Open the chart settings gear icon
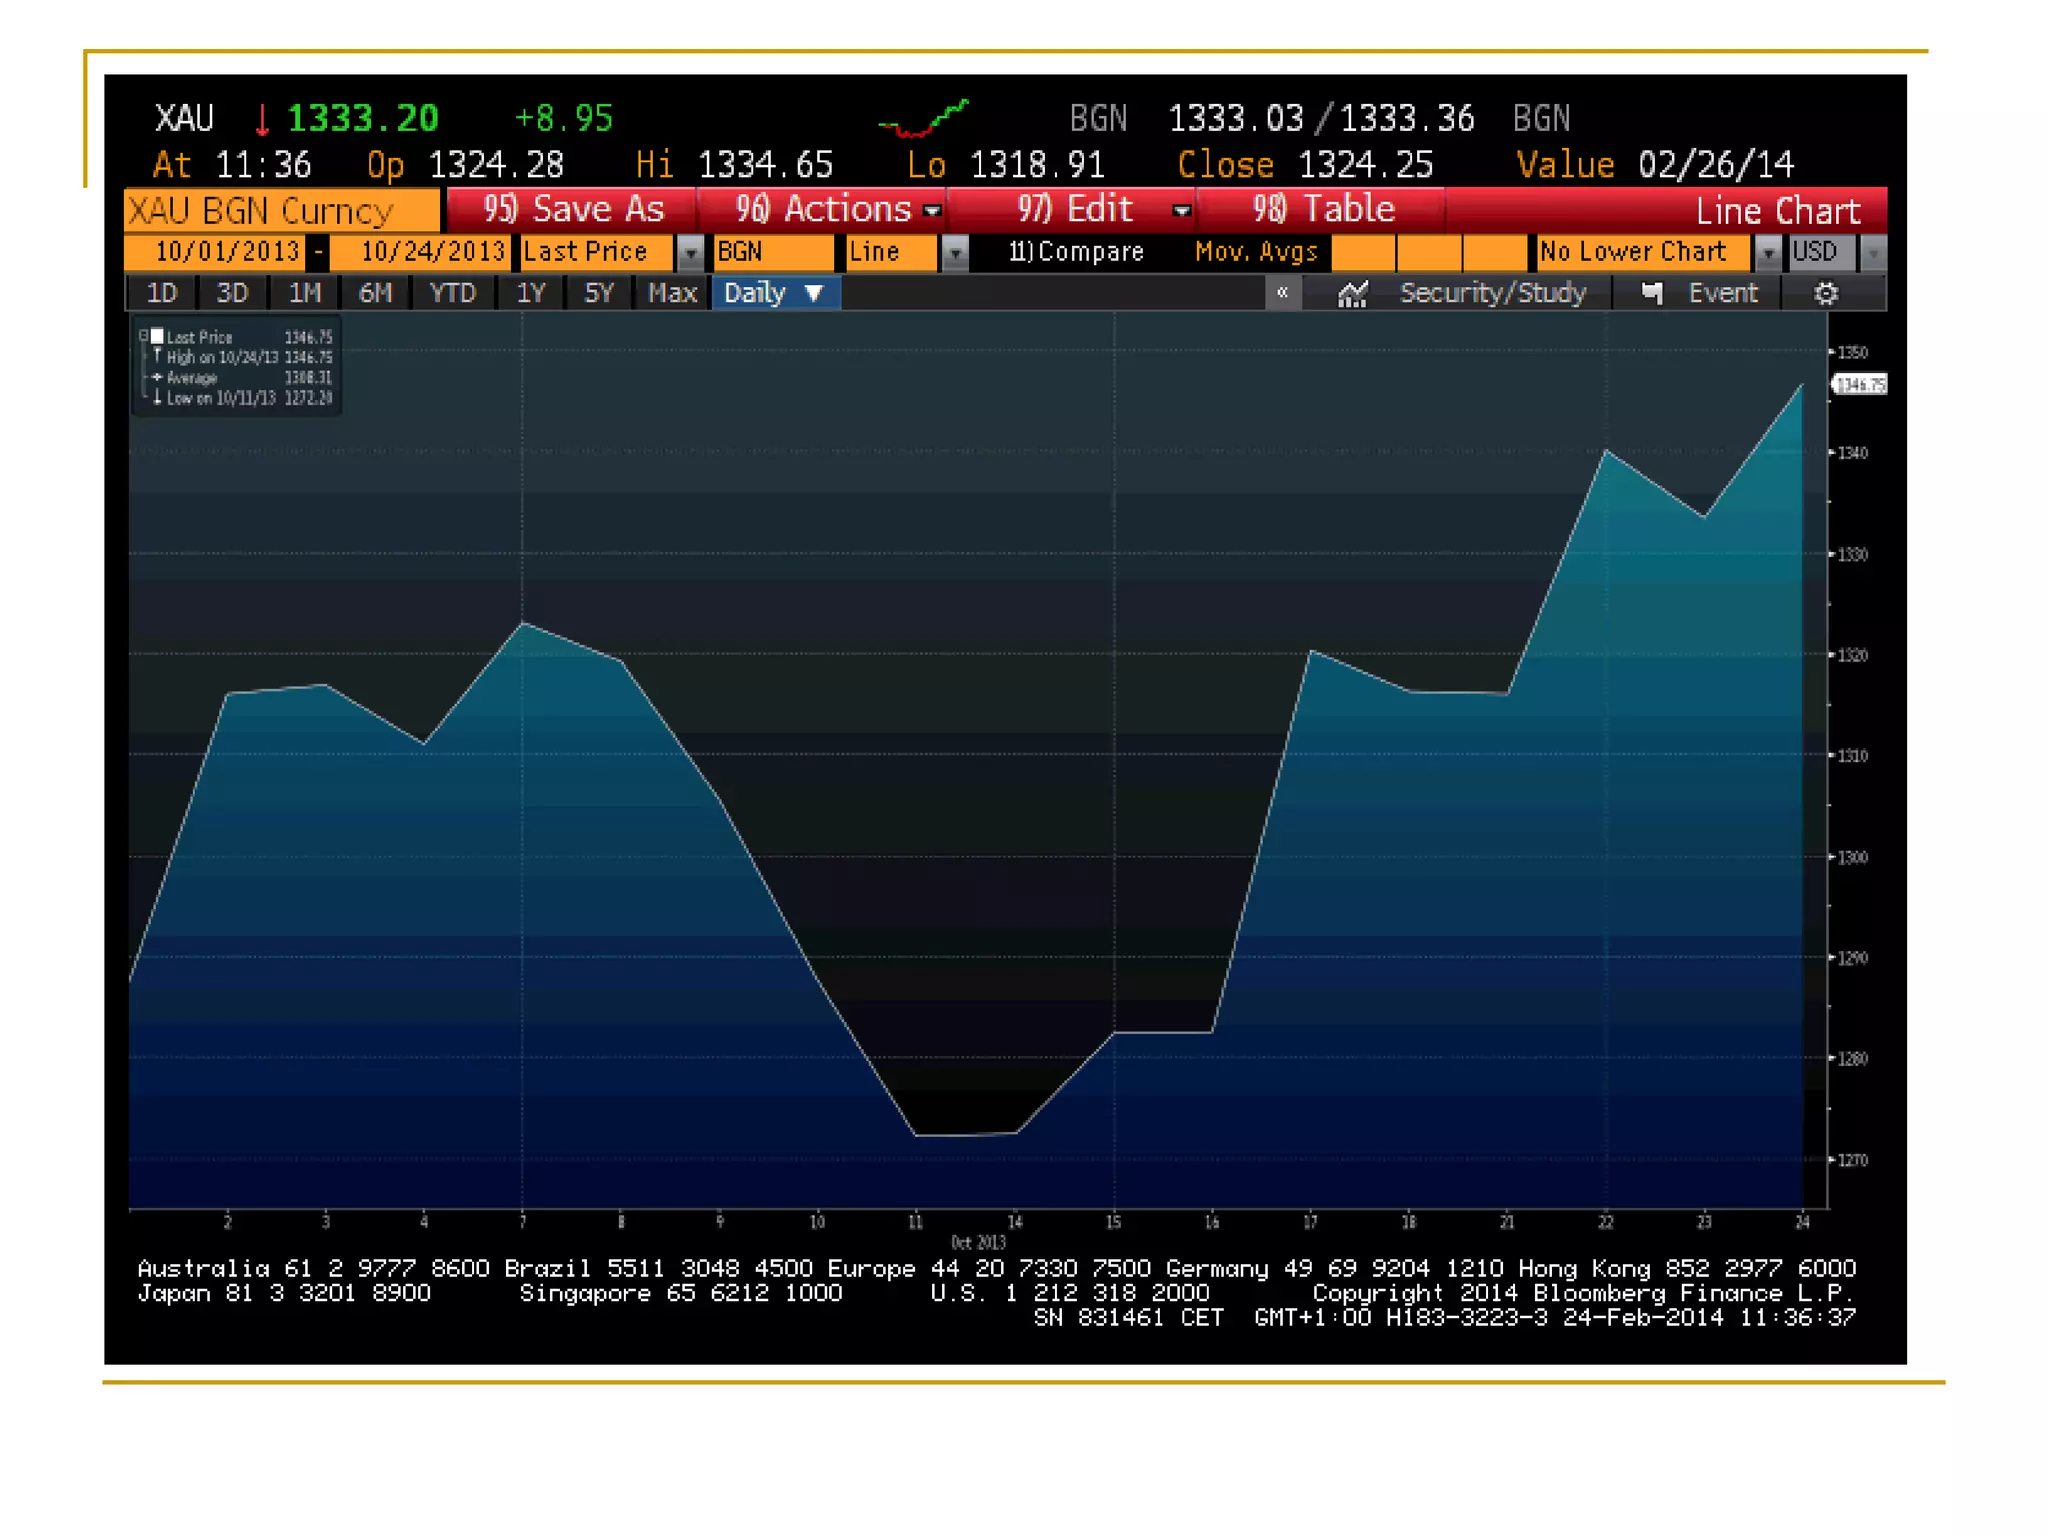Screen dimensions: 2048x1536 (1825, 293)
